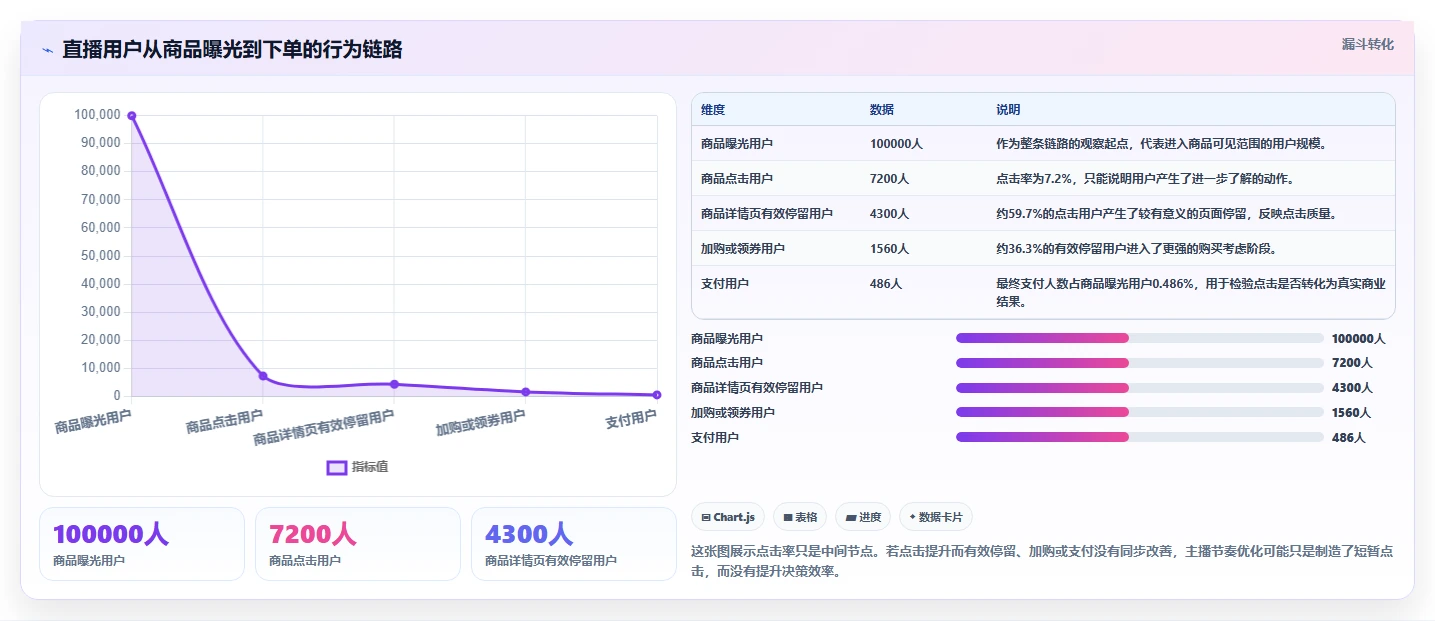
Task: Select the Chart.js chip
Action: (x=728, y=517)
